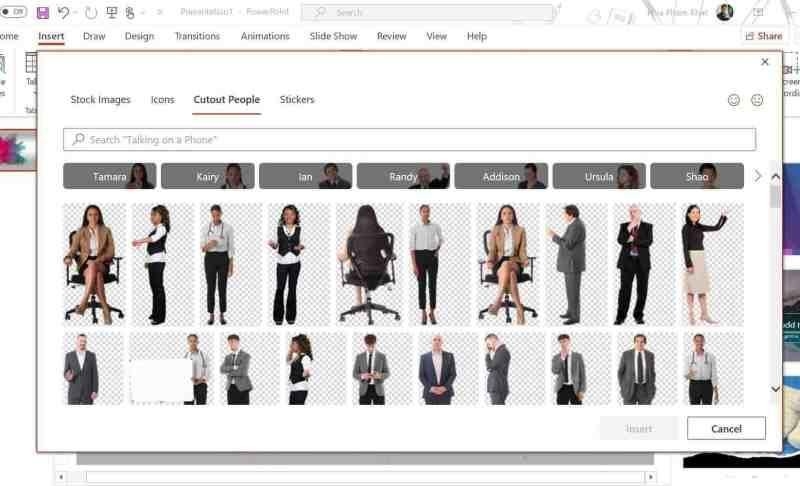The width and height of the screenshot is (800, 486).
Task: Filter by Addison category chip
Action: pyautogui.click(x=501, y=176)
